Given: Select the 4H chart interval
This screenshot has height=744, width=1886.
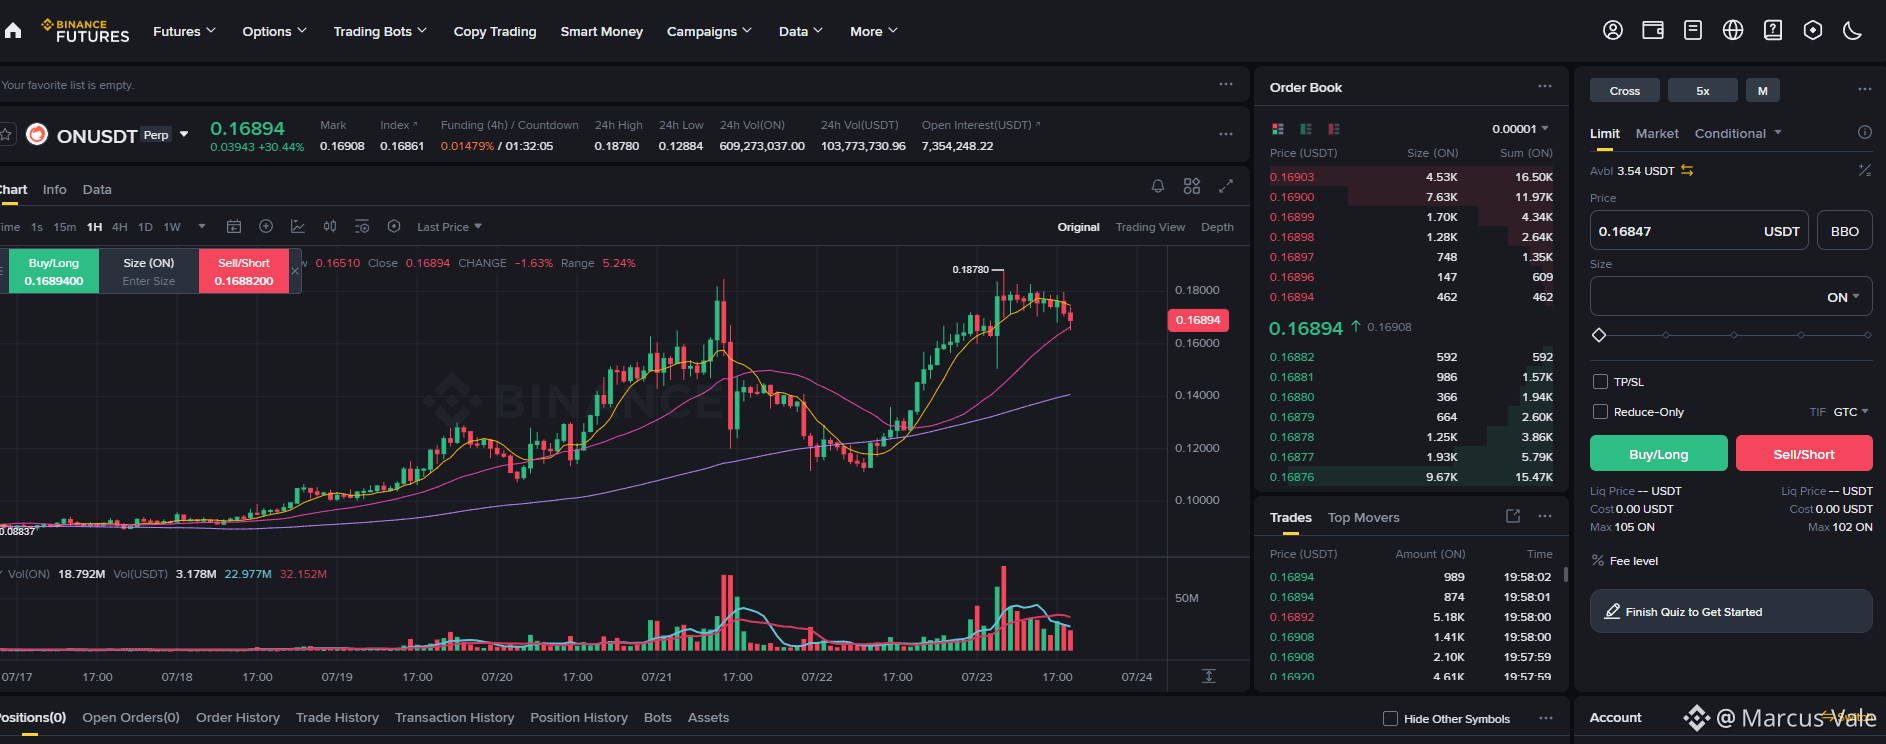Looking at the screenshot, I should (120, 227).
